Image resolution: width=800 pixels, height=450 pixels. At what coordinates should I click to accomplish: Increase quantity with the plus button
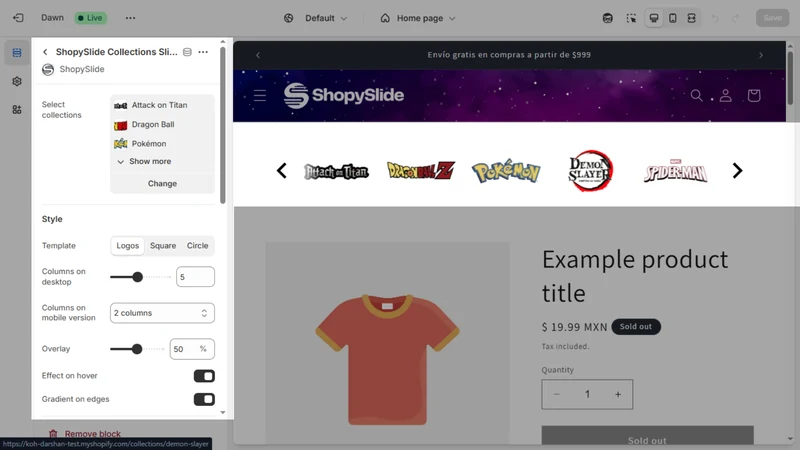(x=618, y=394)
